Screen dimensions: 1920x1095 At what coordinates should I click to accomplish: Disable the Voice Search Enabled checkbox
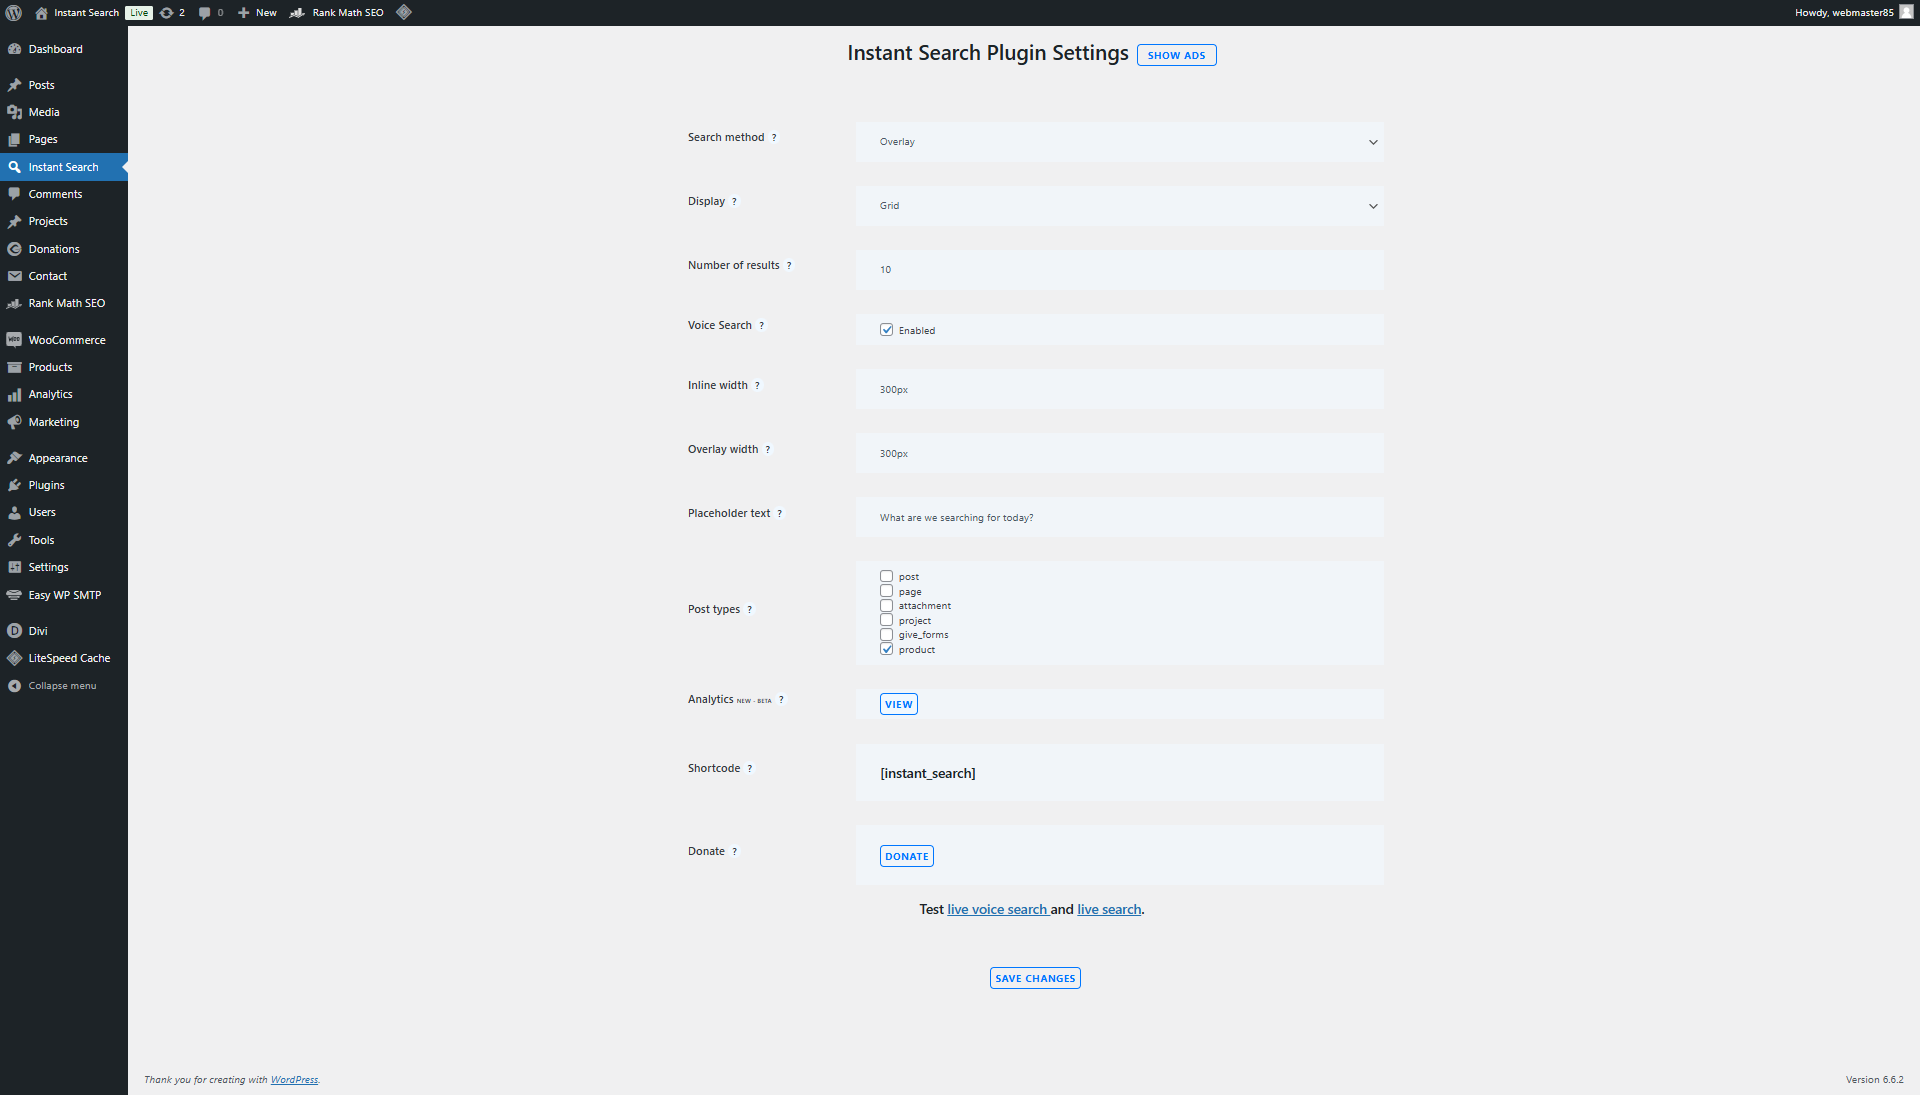coord(886,330)
